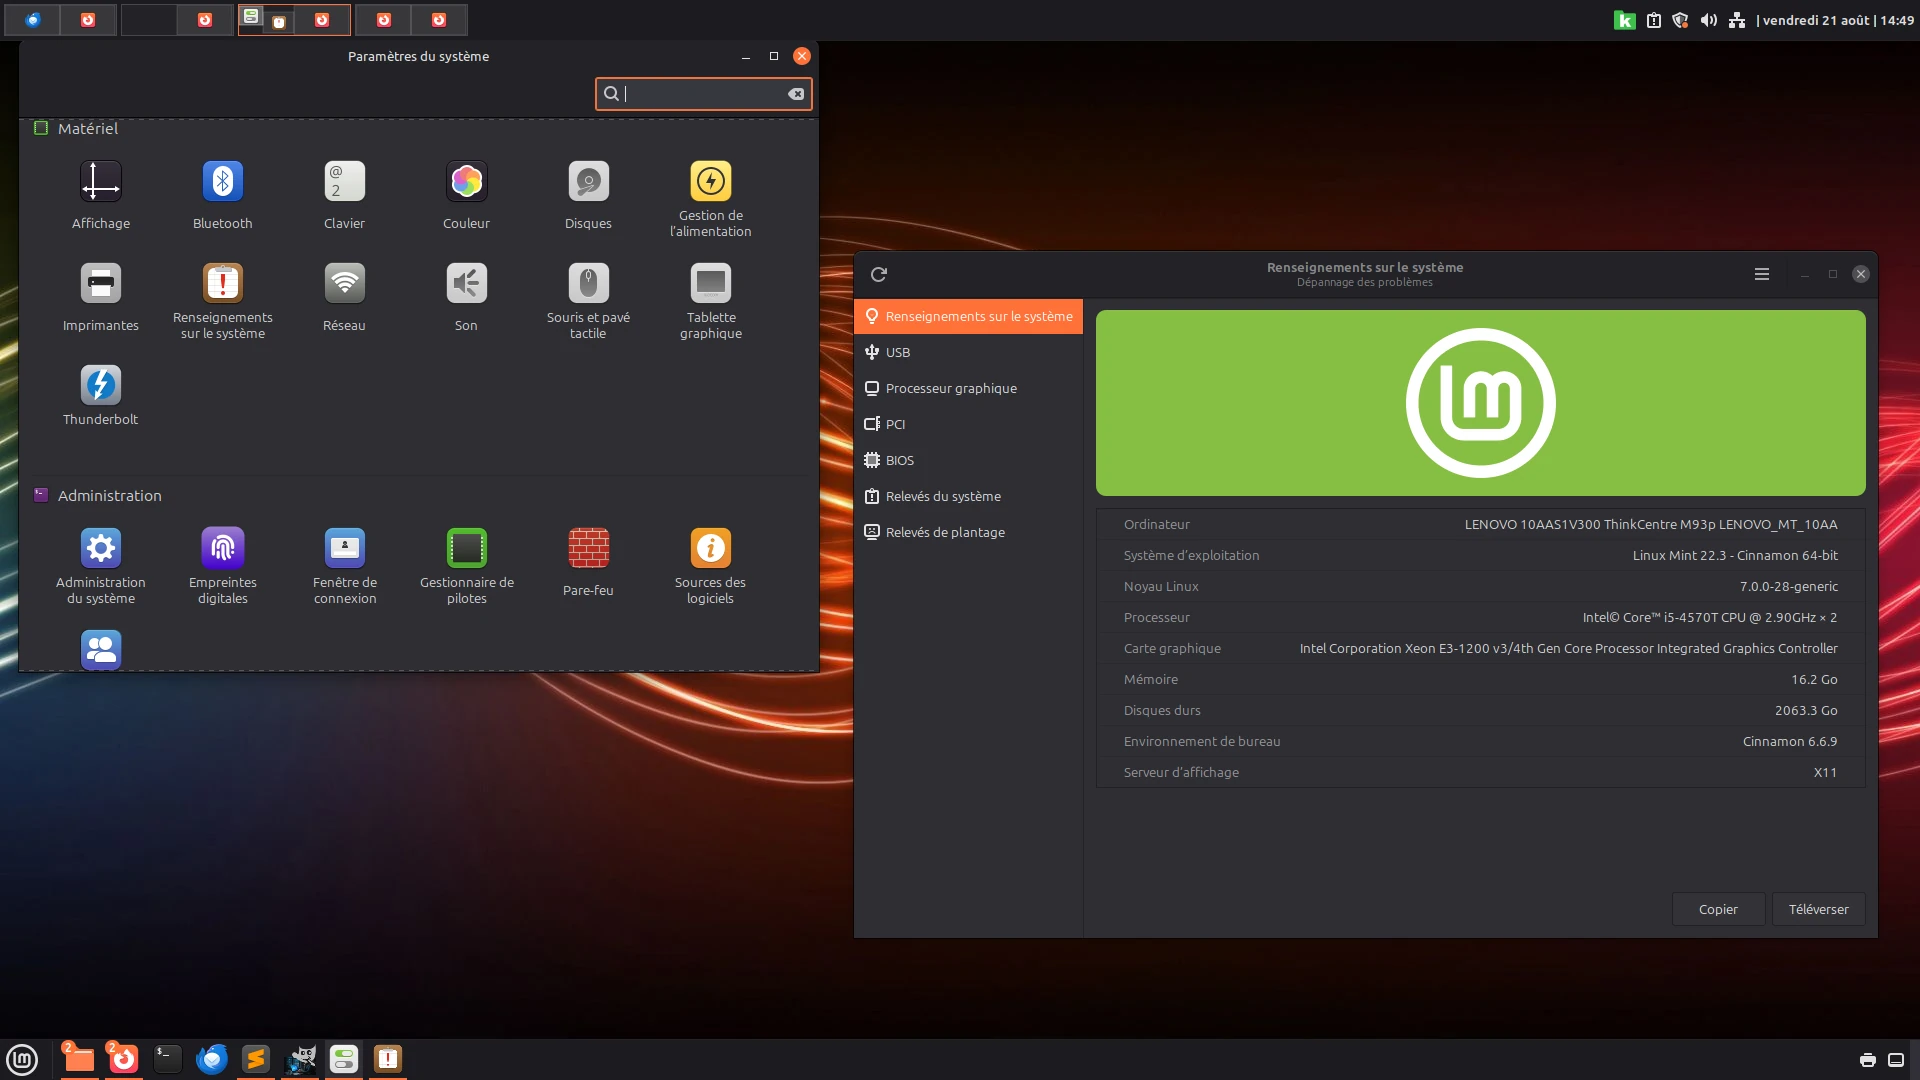This screenshot has height=1080, width=1920.
Task: Click the Copier button
Action: click(x=1717, y=909)
